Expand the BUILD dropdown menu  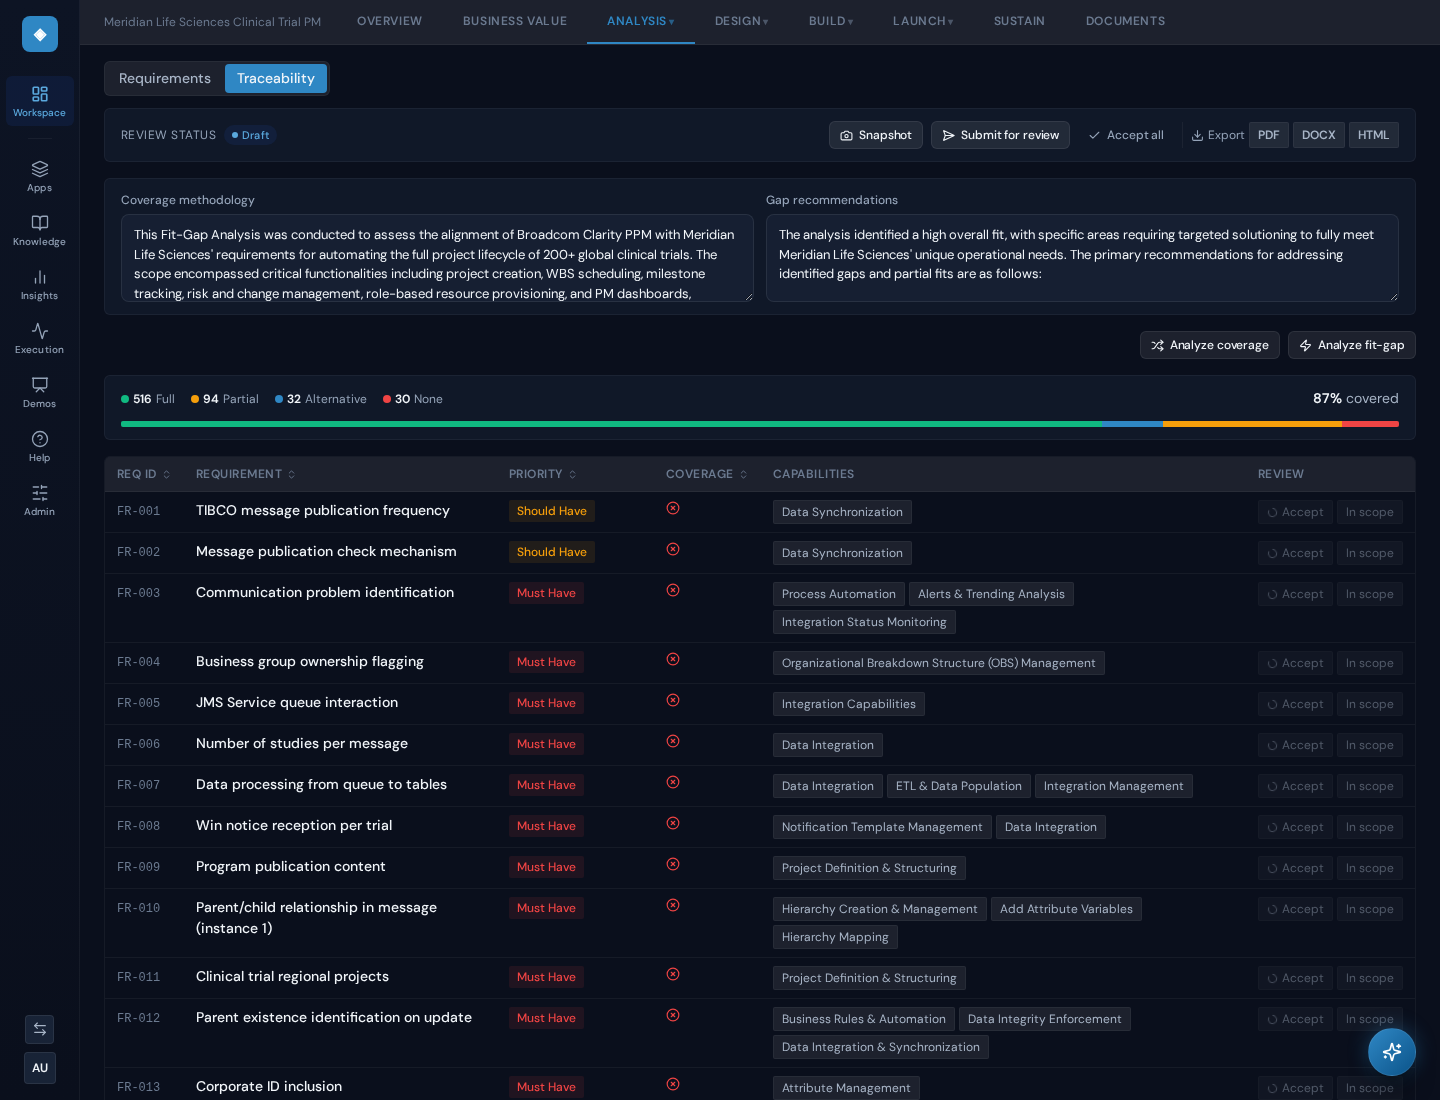tap(831, 21)
